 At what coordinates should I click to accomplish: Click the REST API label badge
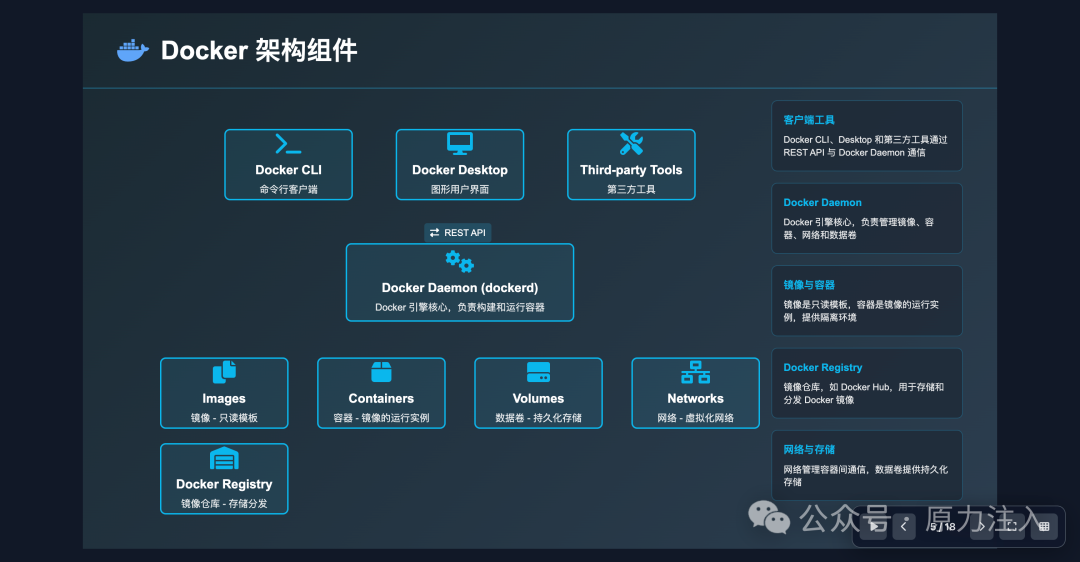(x=458, y=233)
